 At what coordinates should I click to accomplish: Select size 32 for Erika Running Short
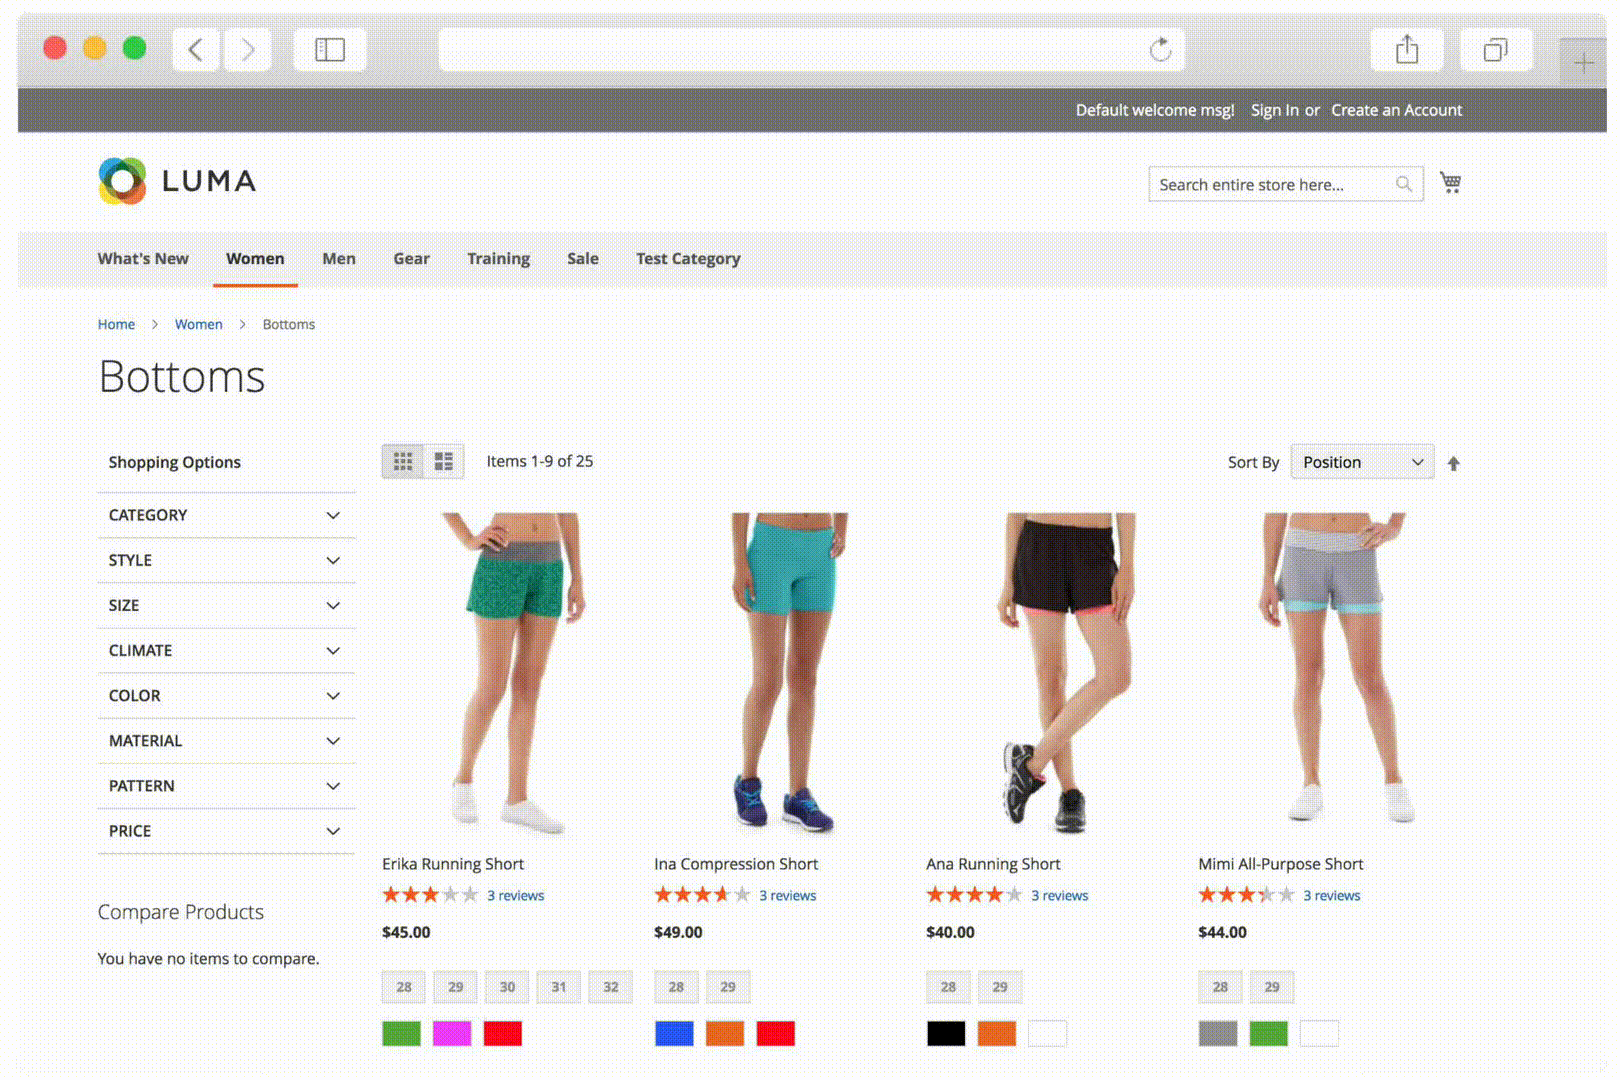611,987
